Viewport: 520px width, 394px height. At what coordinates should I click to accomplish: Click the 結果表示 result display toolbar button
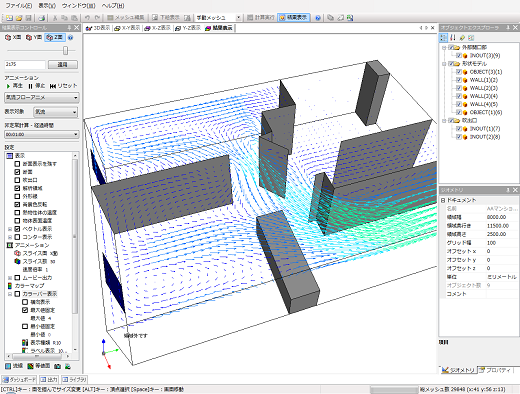point(293,18)
